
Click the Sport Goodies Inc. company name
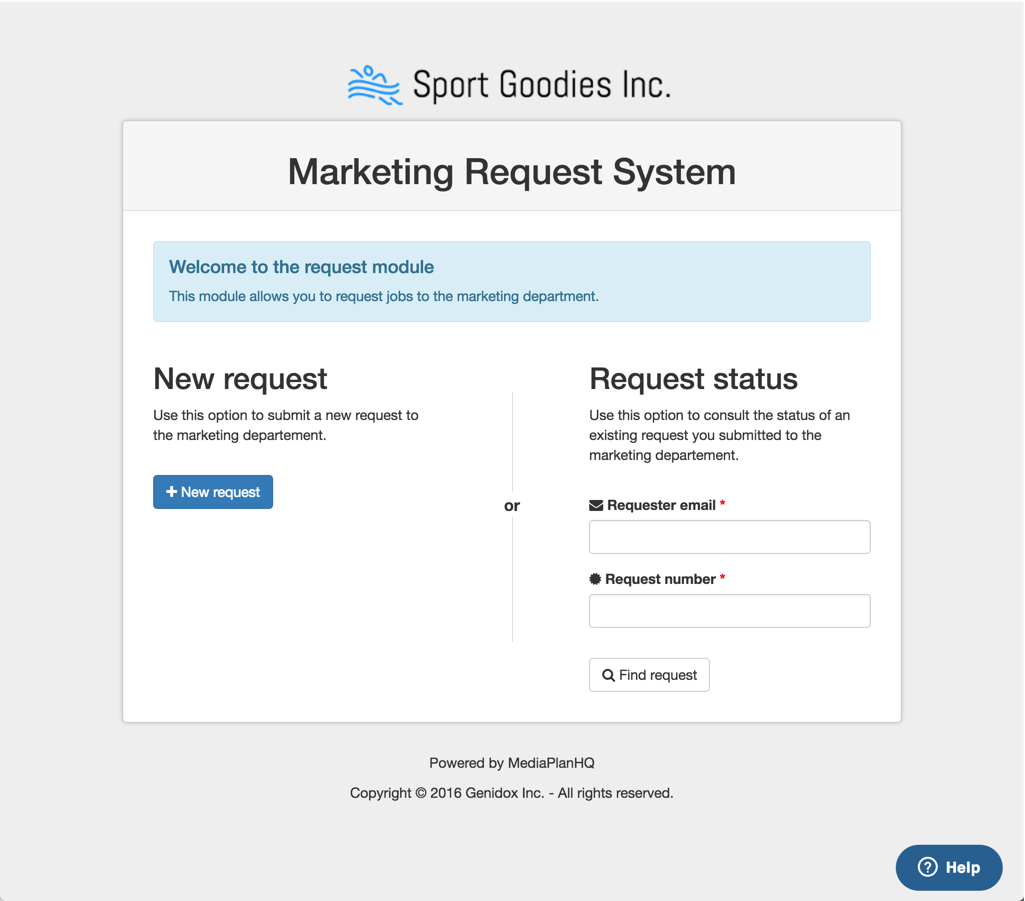(x=541, y=85)
